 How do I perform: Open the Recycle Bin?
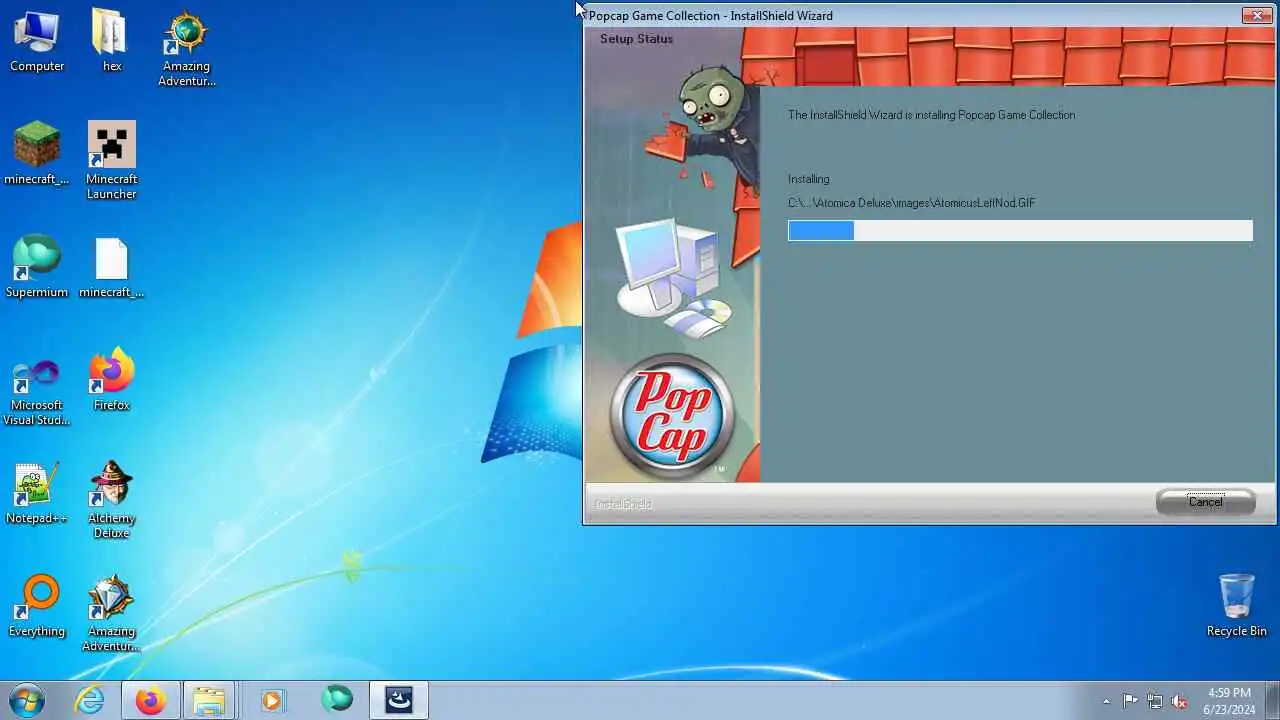coord(1236,606)
